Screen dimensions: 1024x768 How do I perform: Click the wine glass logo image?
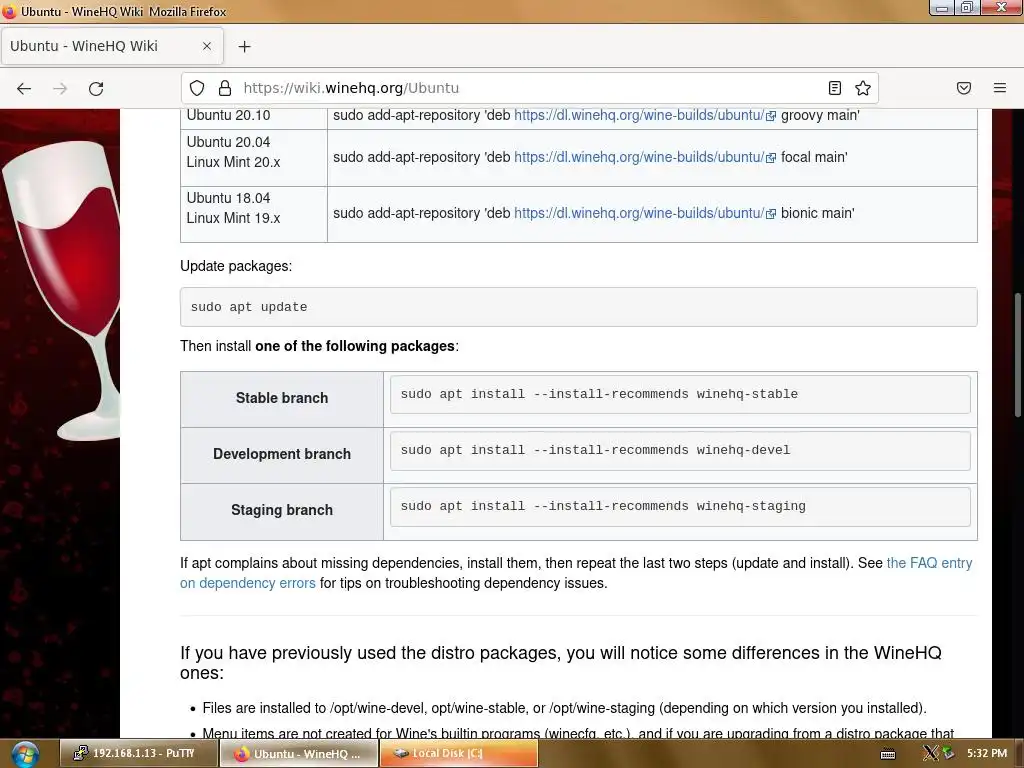coord(61,291)
